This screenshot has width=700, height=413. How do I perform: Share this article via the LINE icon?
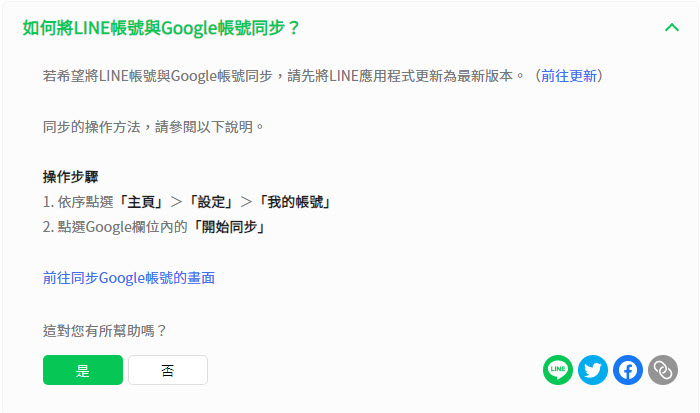[558, 370]
